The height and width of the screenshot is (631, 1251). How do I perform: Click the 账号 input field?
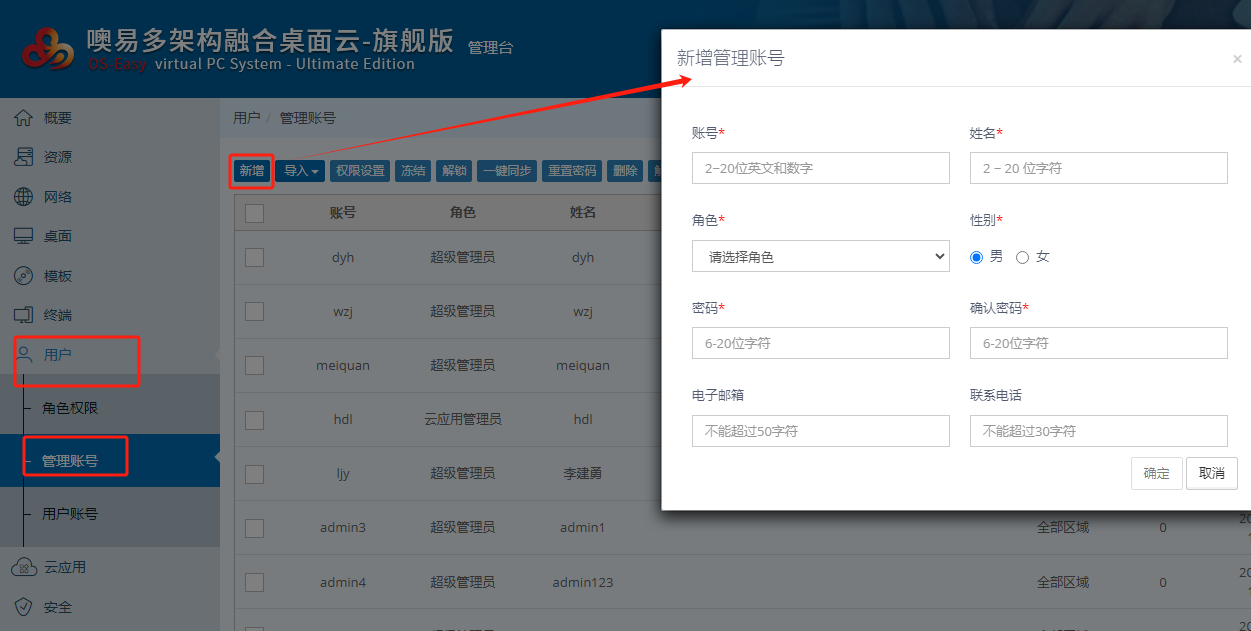coord(820,168)
